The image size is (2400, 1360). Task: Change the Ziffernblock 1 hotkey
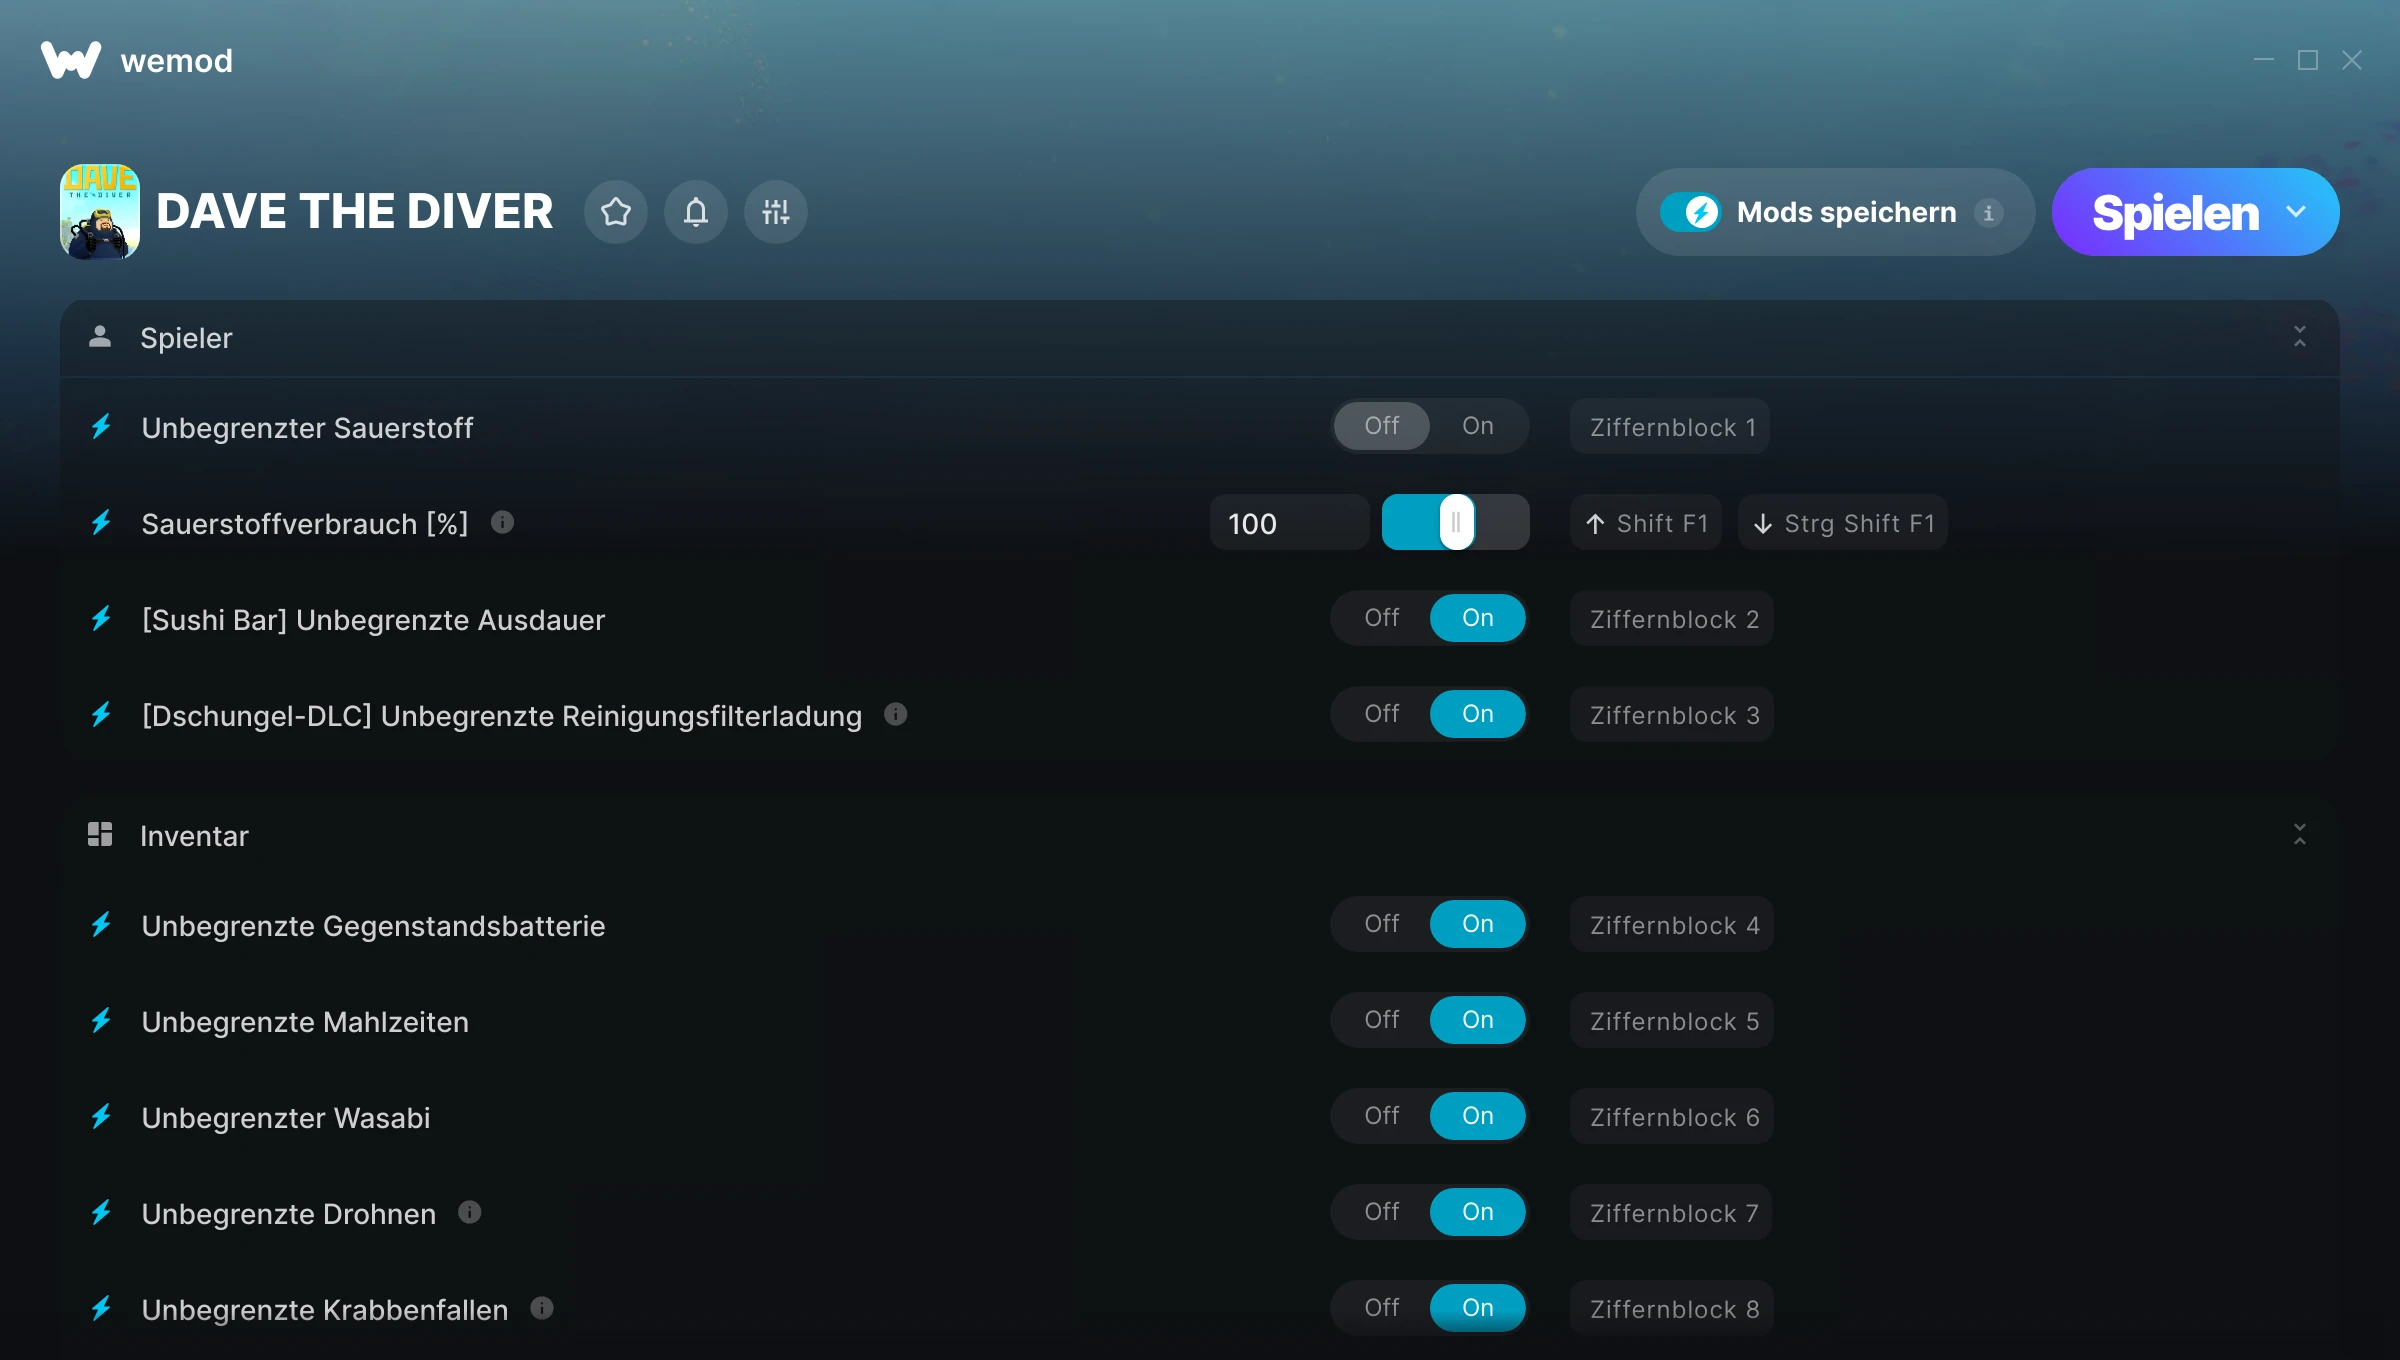1670,427
